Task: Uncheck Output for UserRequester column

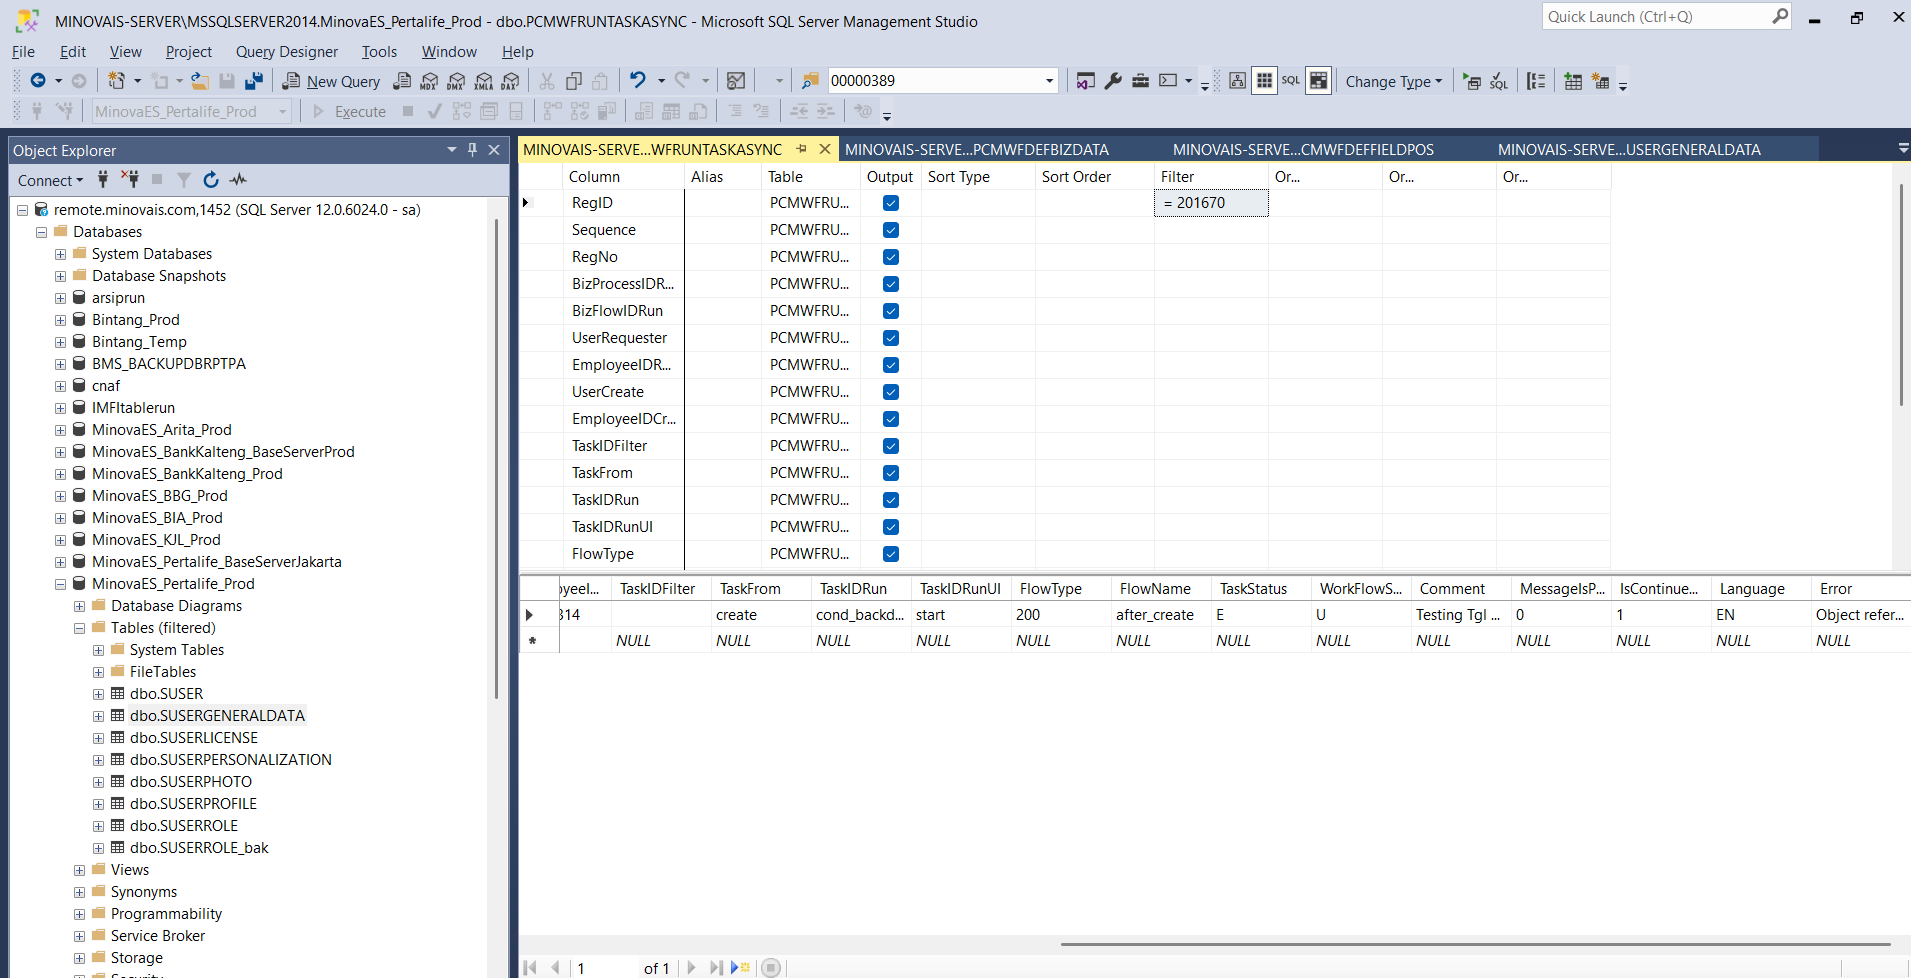Action: (x=891, y=338)
